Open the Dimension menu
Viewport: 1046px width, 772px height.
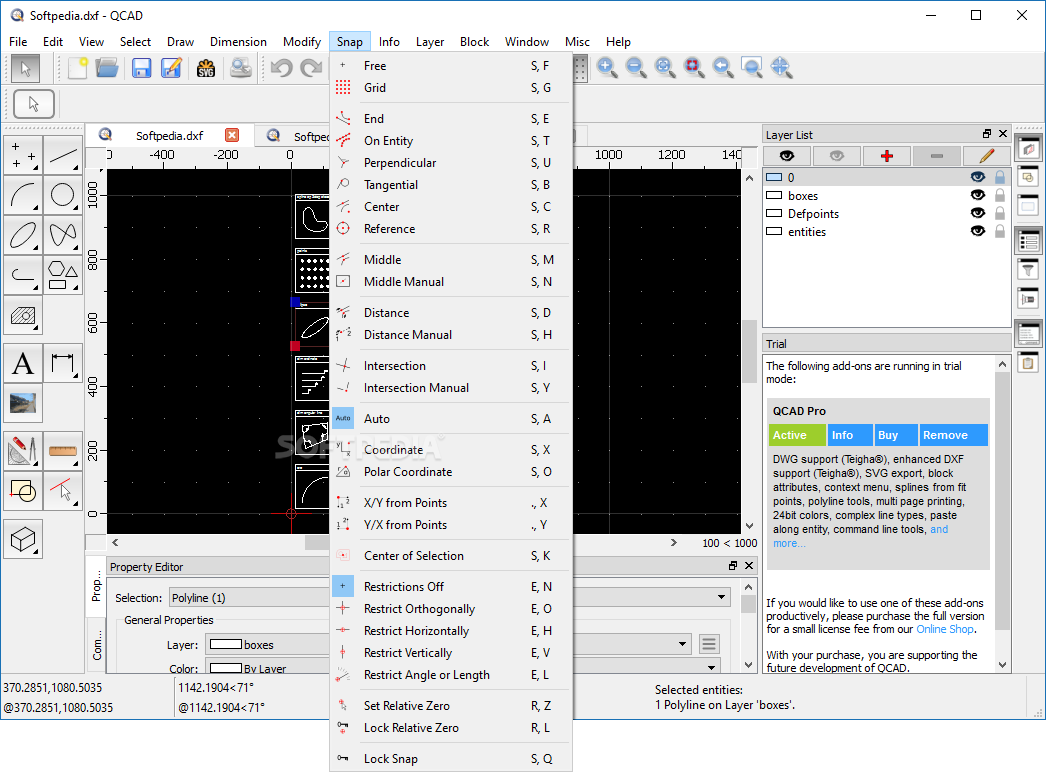238,41
